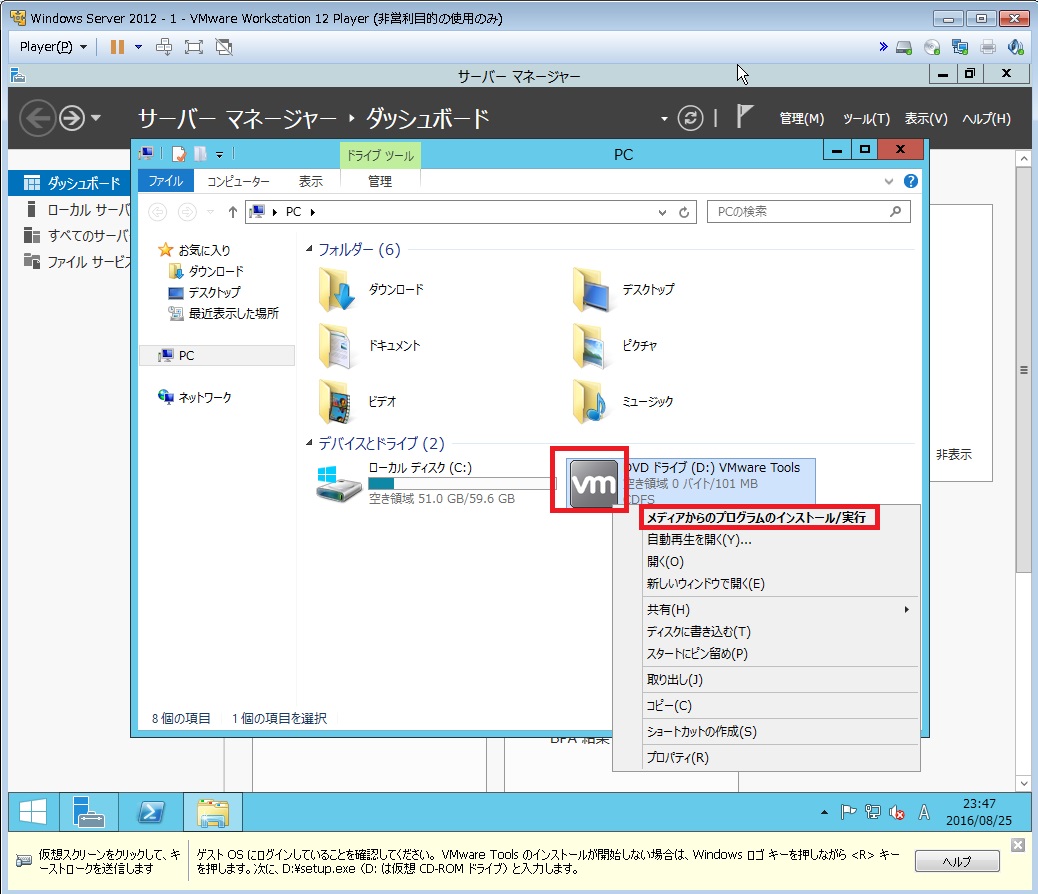Open PowerShell from the taskbar
The width and height of the screenshot is (1038, 894).
(x=151, y=811)
